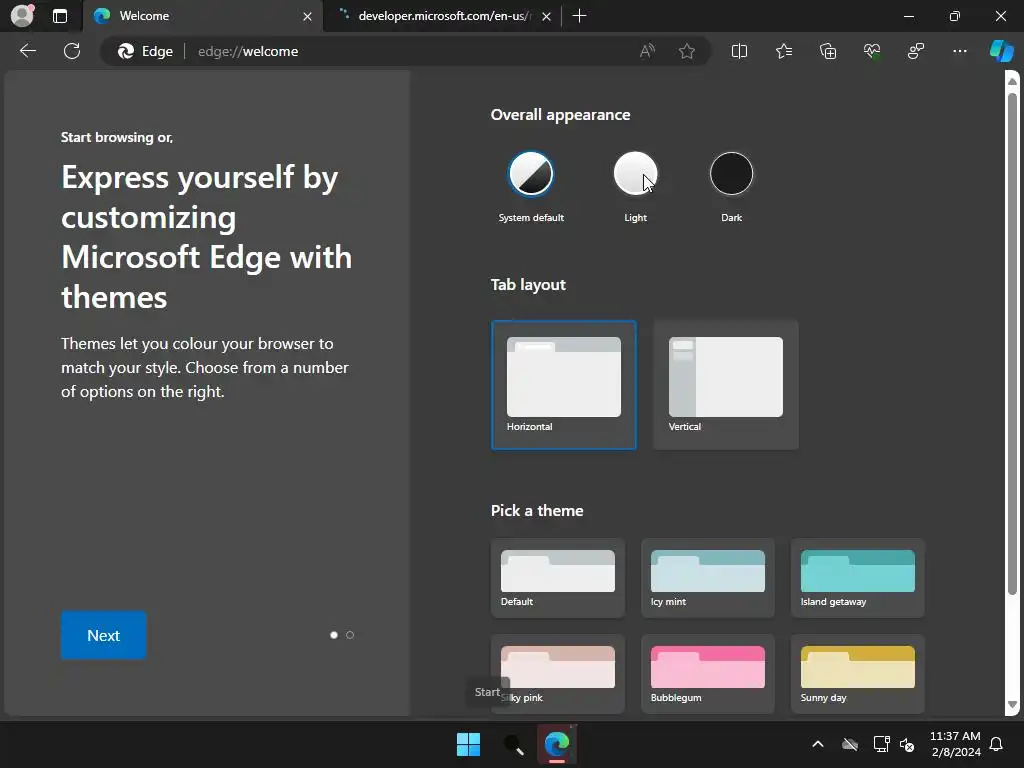Click the Read aloud icon in address bar
The height and width of the screenshot is (768, 1024).
[647, 51]
